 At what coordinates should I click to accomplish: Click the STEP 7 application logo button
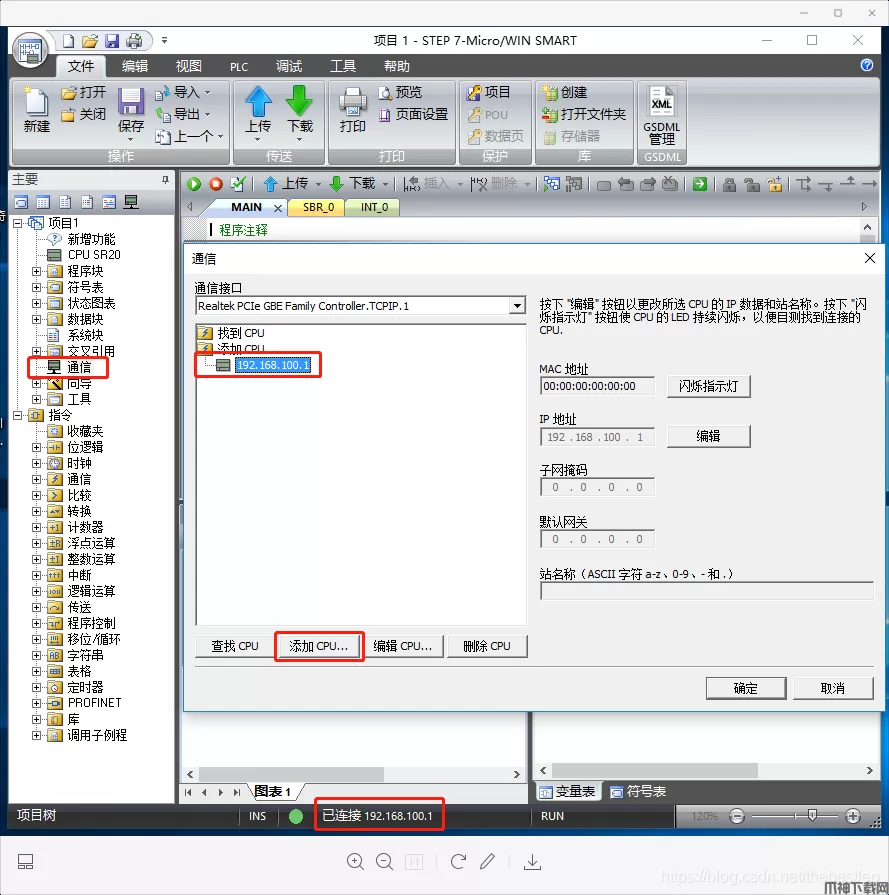click(30, 50)
